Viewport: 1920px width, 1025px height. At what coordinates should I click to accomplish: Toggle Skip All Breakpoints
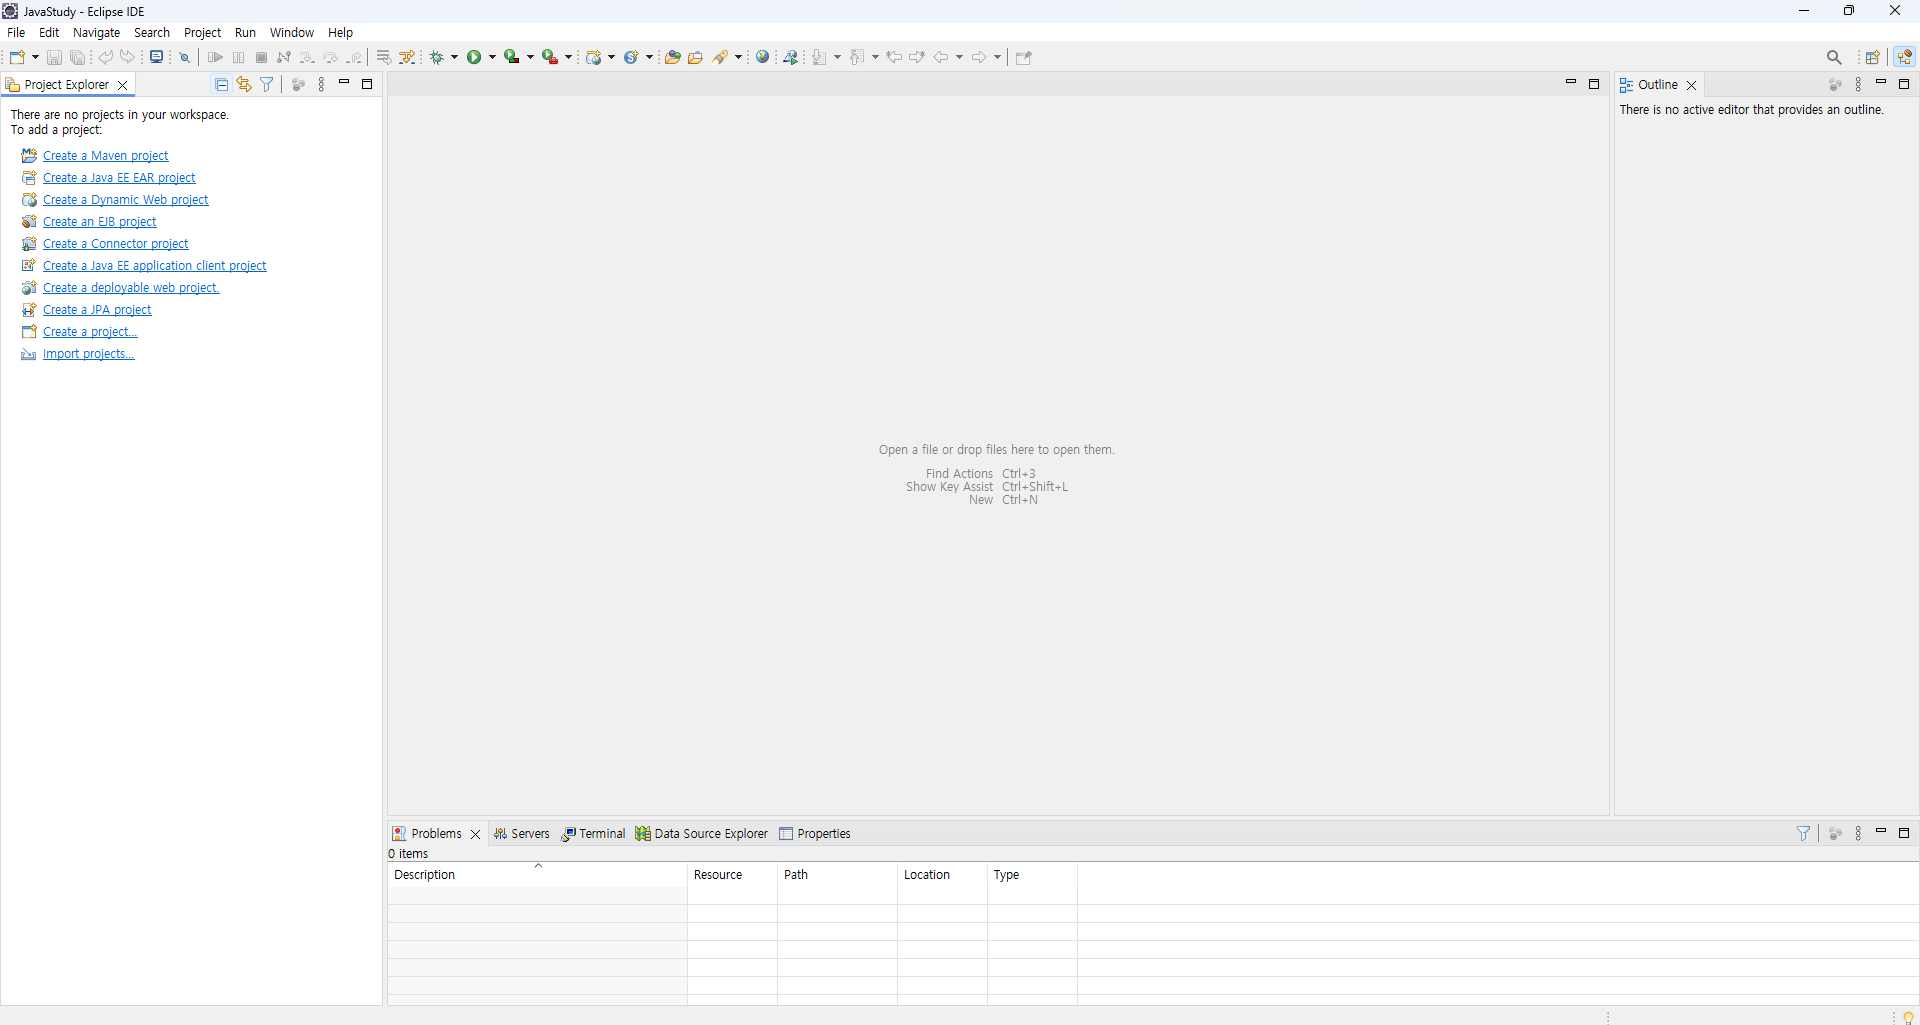point(185,57)
